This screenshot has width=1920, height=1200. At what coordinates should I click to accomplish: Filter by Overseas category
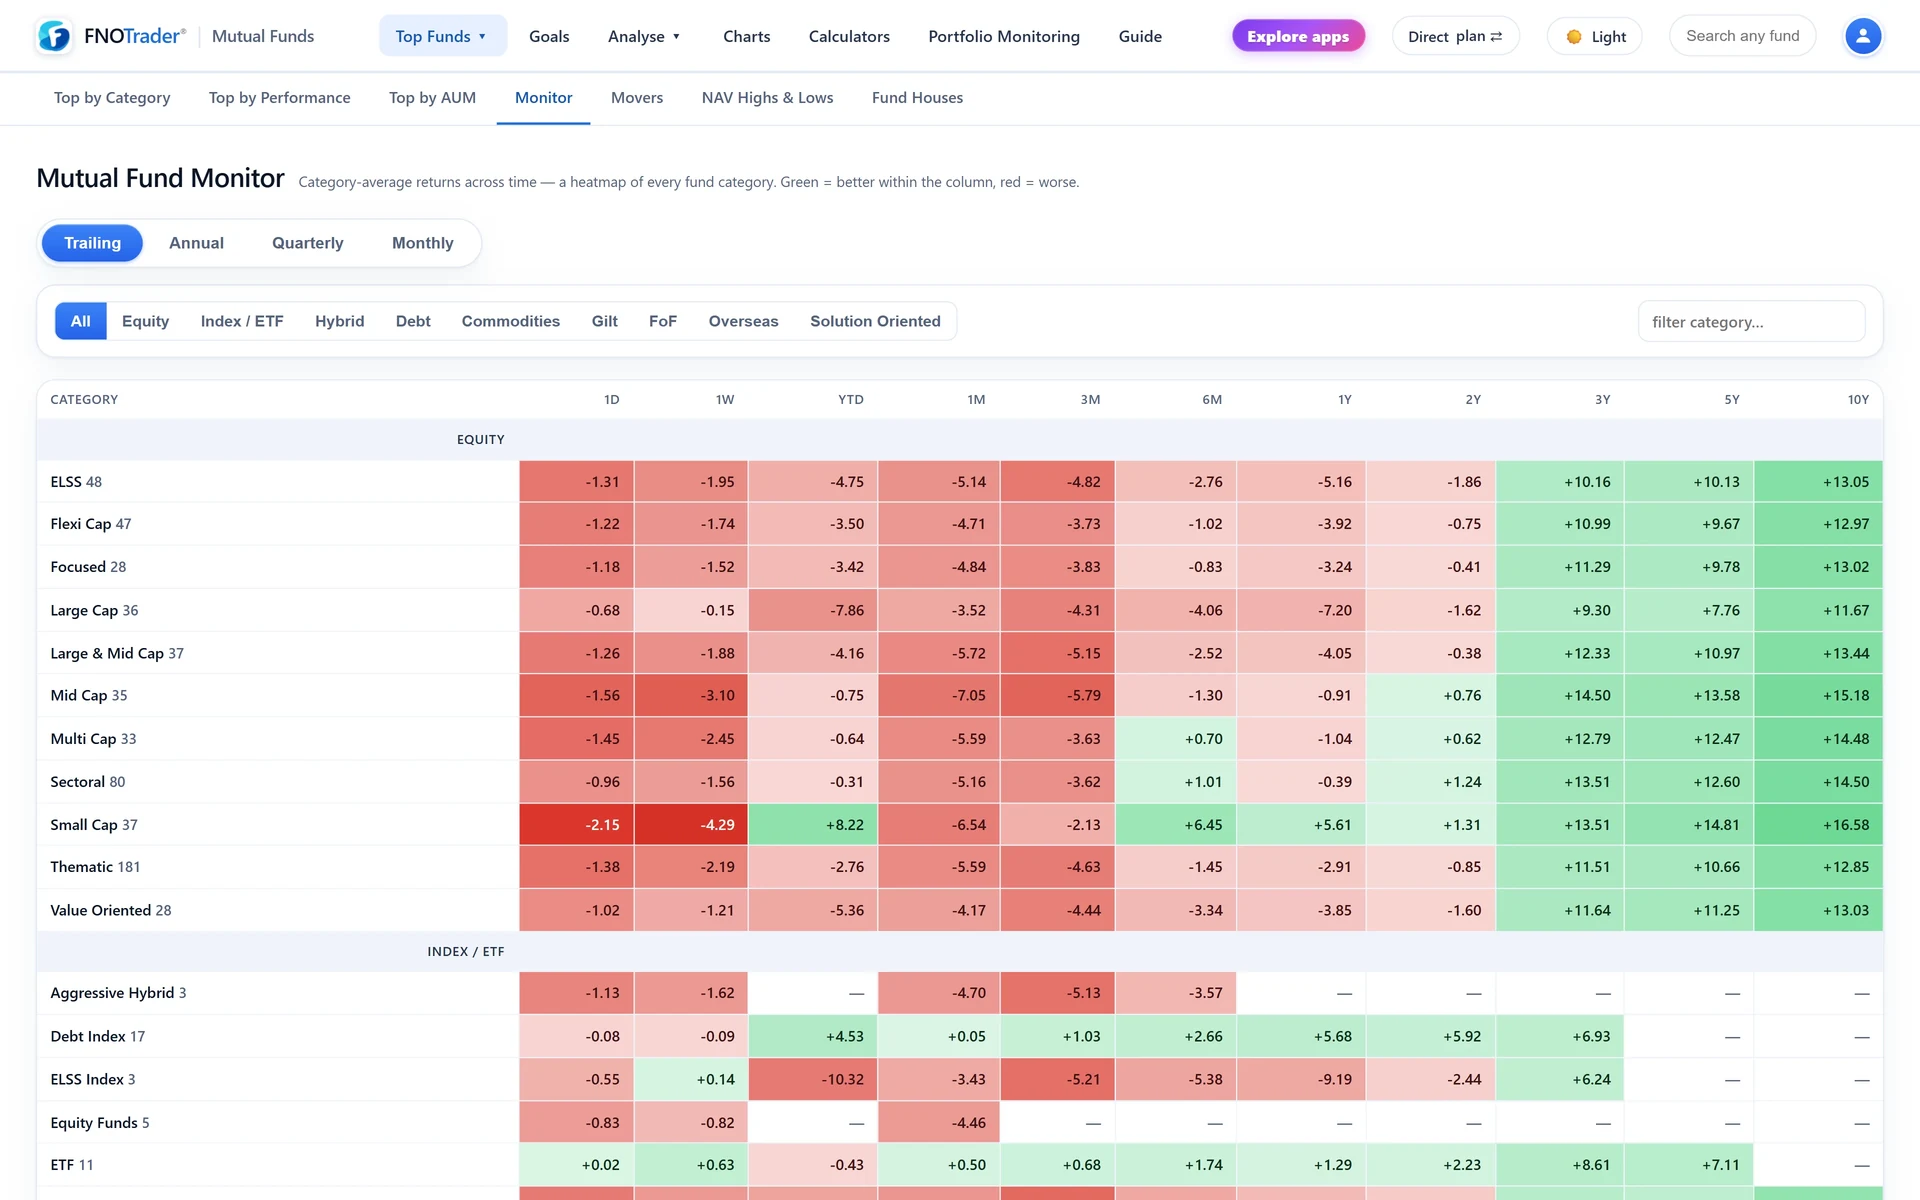point(743,321)
